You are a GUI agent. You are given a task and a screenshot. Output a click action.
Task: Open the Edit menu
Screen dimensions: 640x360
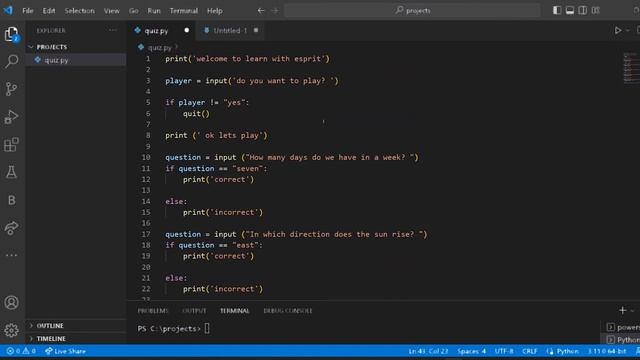[49, 11]
